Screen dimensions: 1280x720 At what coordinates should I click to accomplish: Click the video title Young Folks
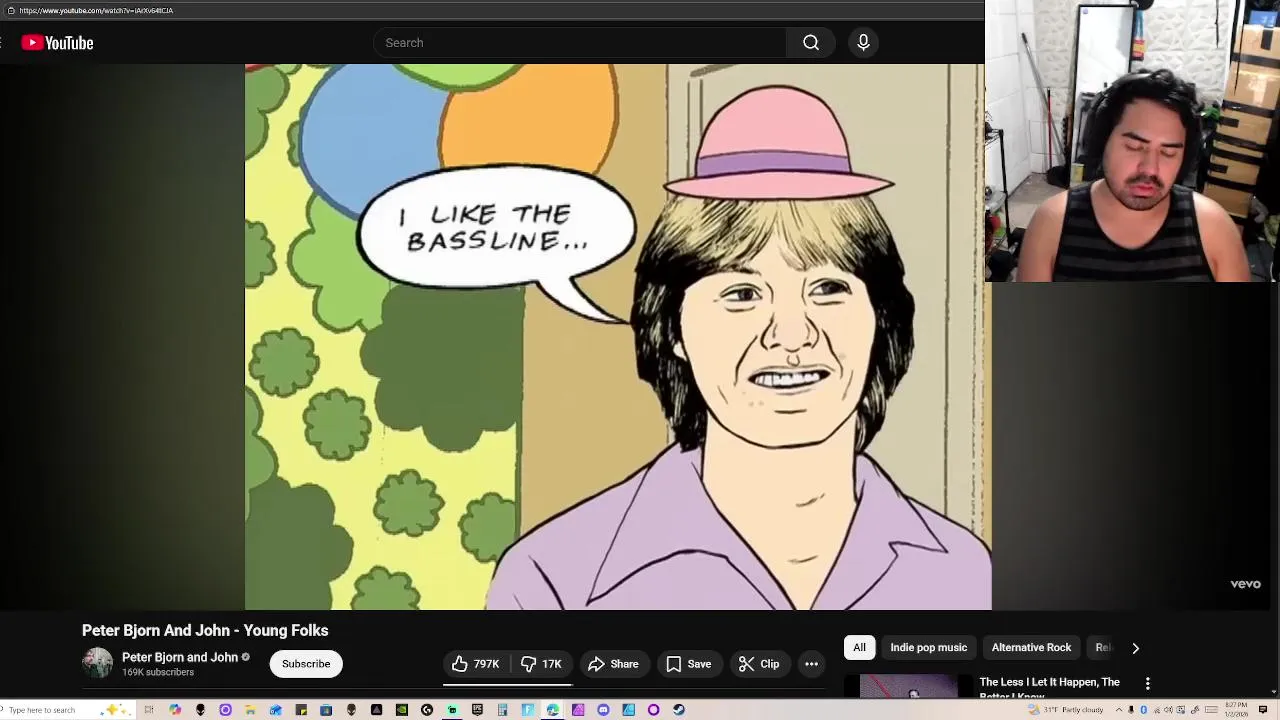pyautogui.click(x=205, y=630)
